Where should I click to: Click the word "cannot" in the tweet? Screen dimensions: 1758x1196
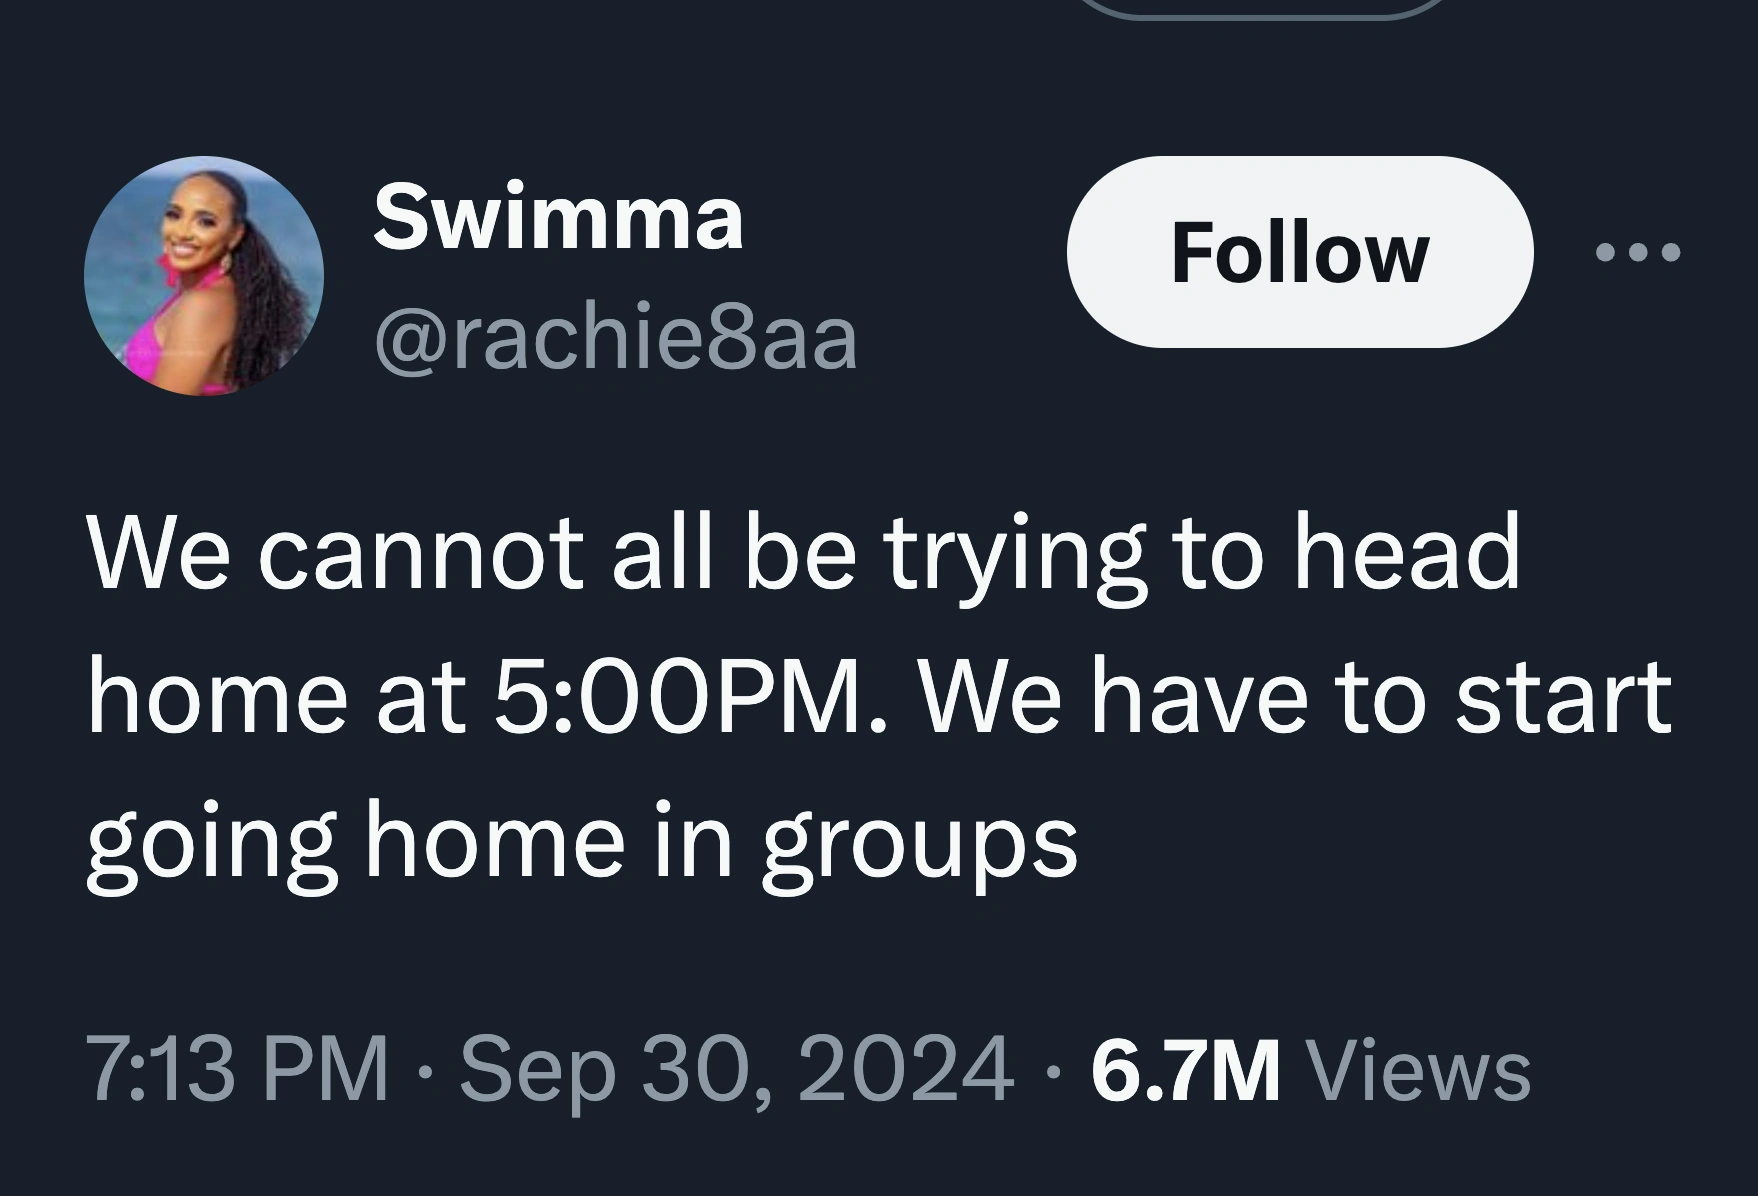point(420,552)
